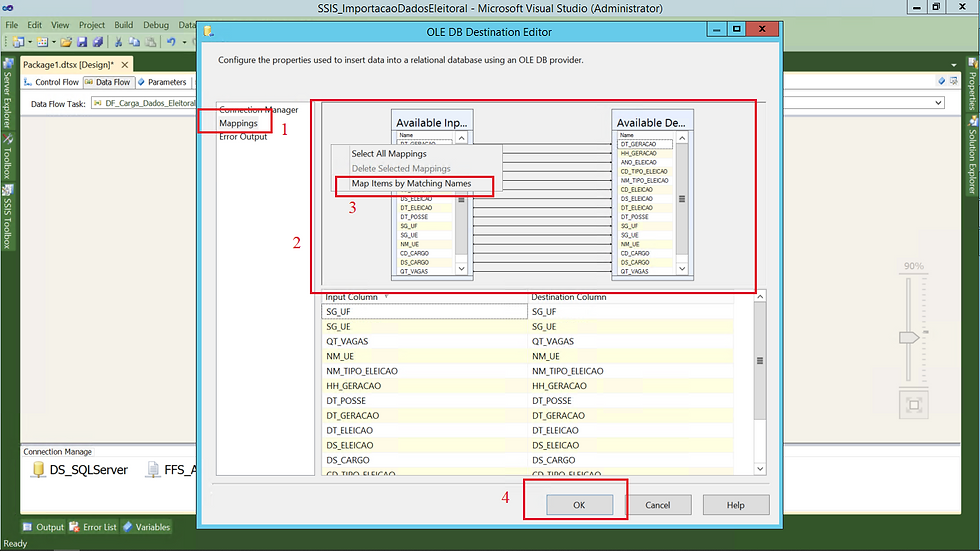Click the DS_SQLServer connection manager
This screenshot has width=980, height=551.
(x=80, y=470)
